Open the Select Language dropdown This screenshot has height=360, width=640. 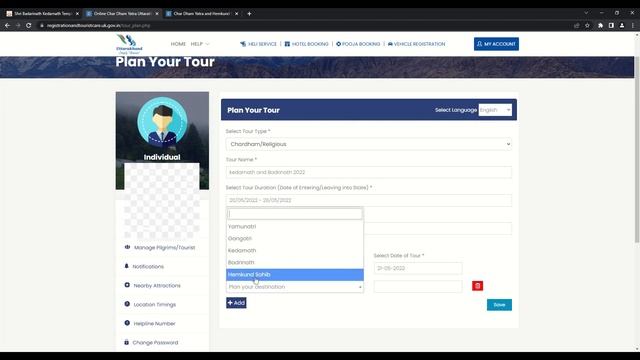(495, 110)
